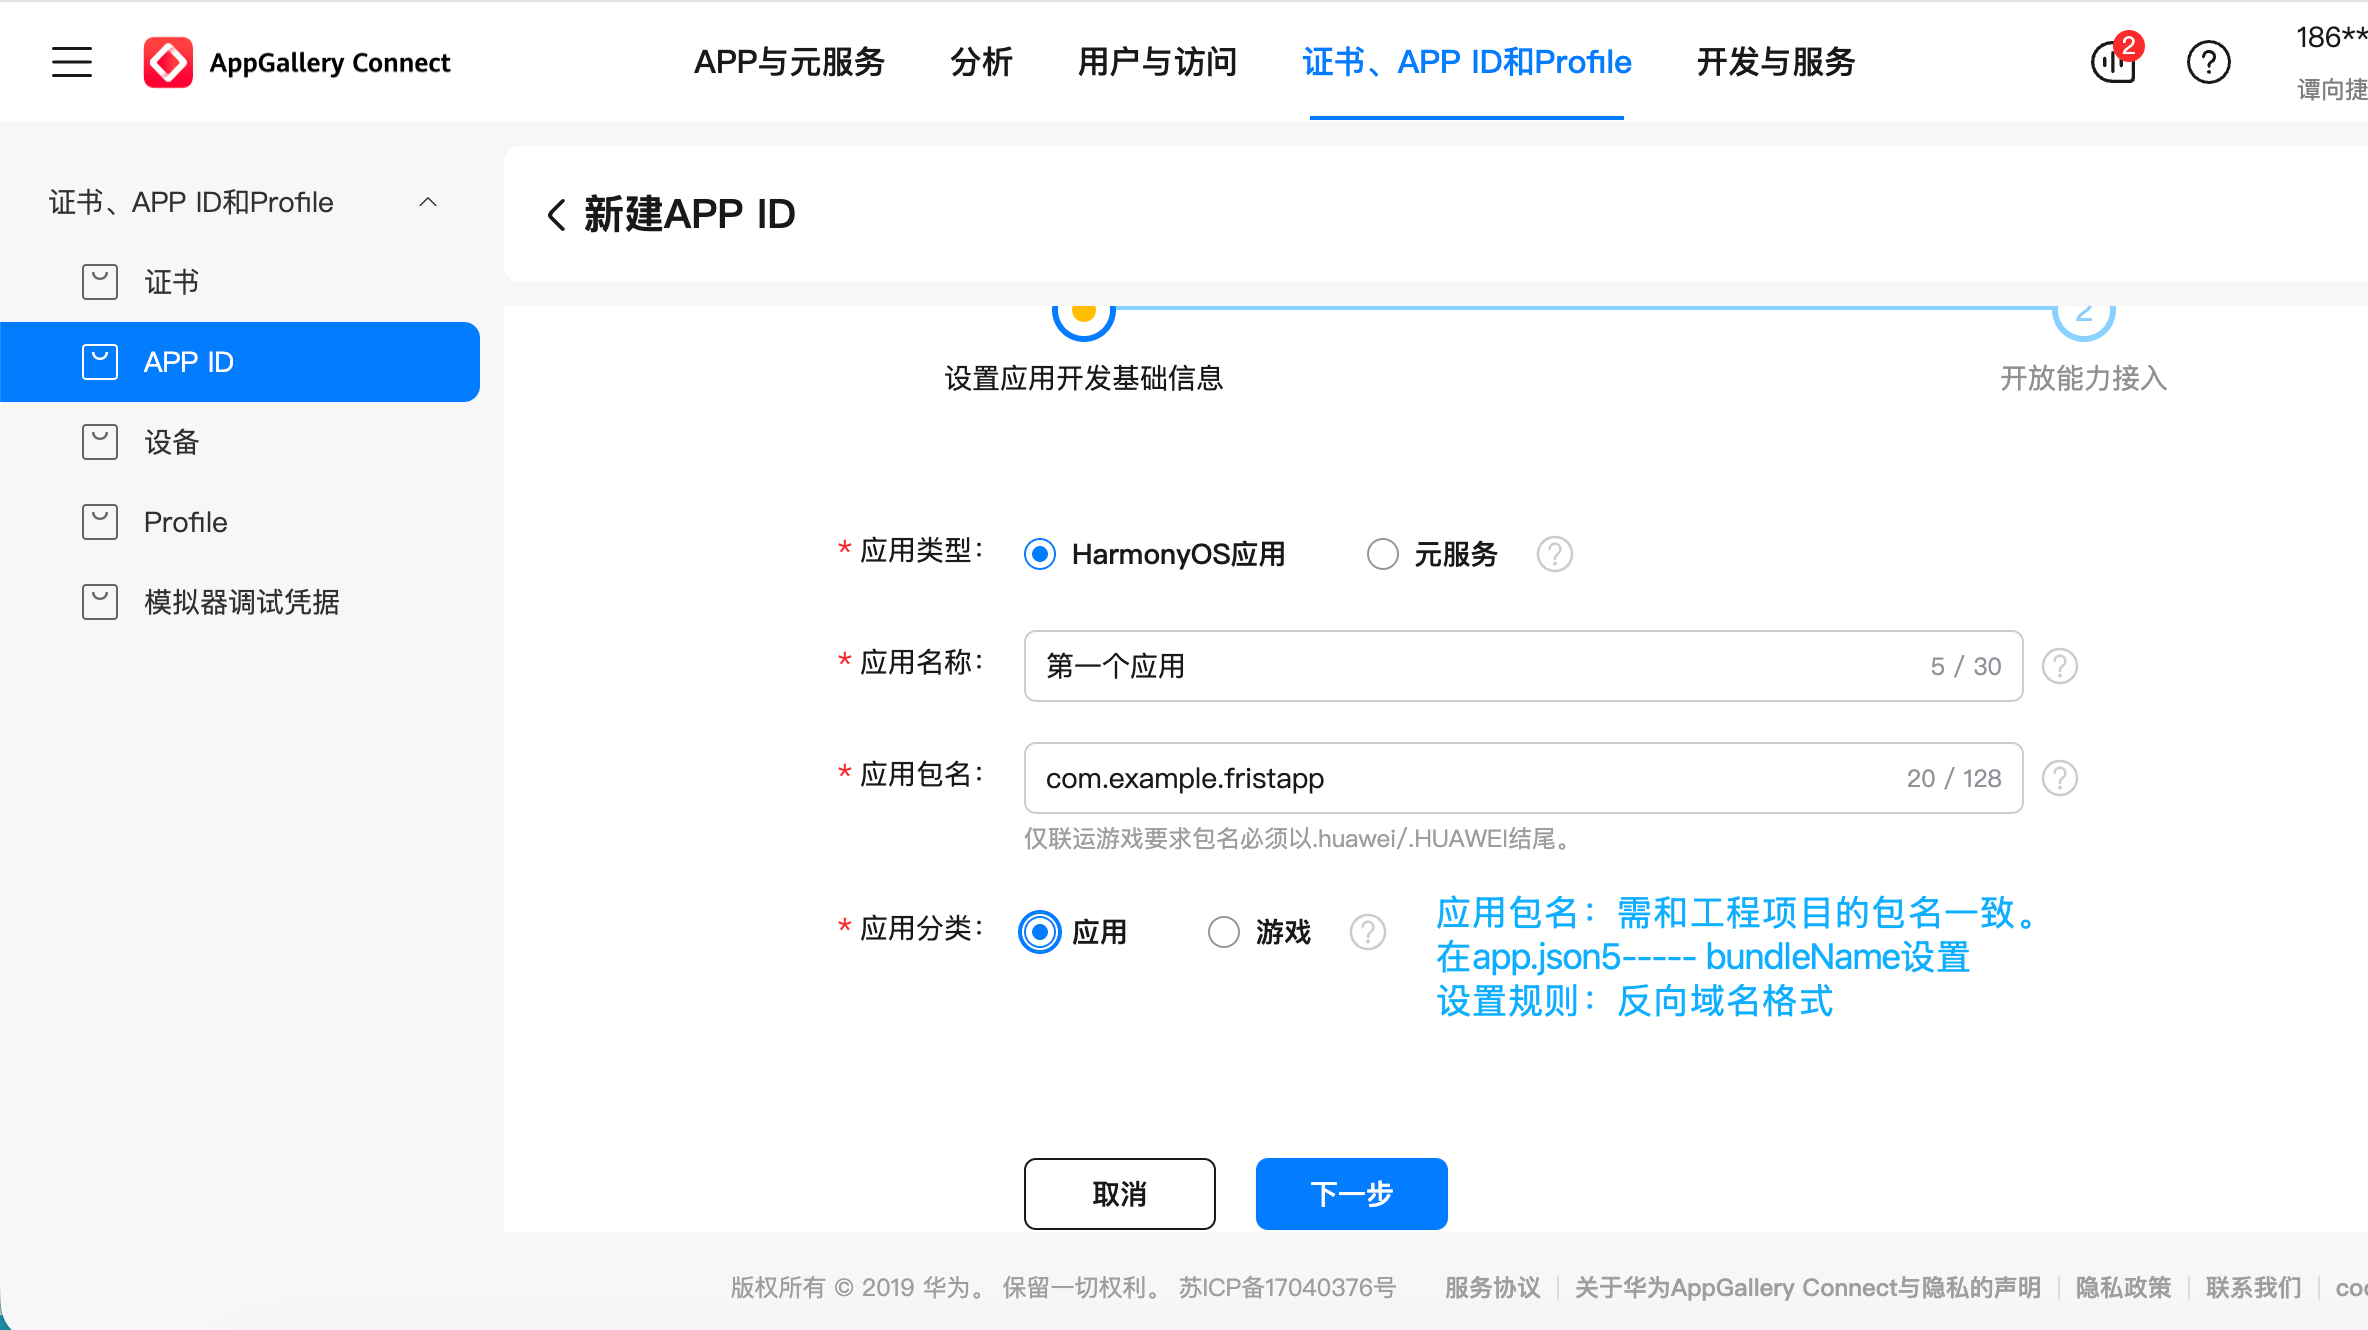This screenshot has width=2368, height=1330.
Task: Open the 隐私政策 link in the footer
Action: 2122,1287
